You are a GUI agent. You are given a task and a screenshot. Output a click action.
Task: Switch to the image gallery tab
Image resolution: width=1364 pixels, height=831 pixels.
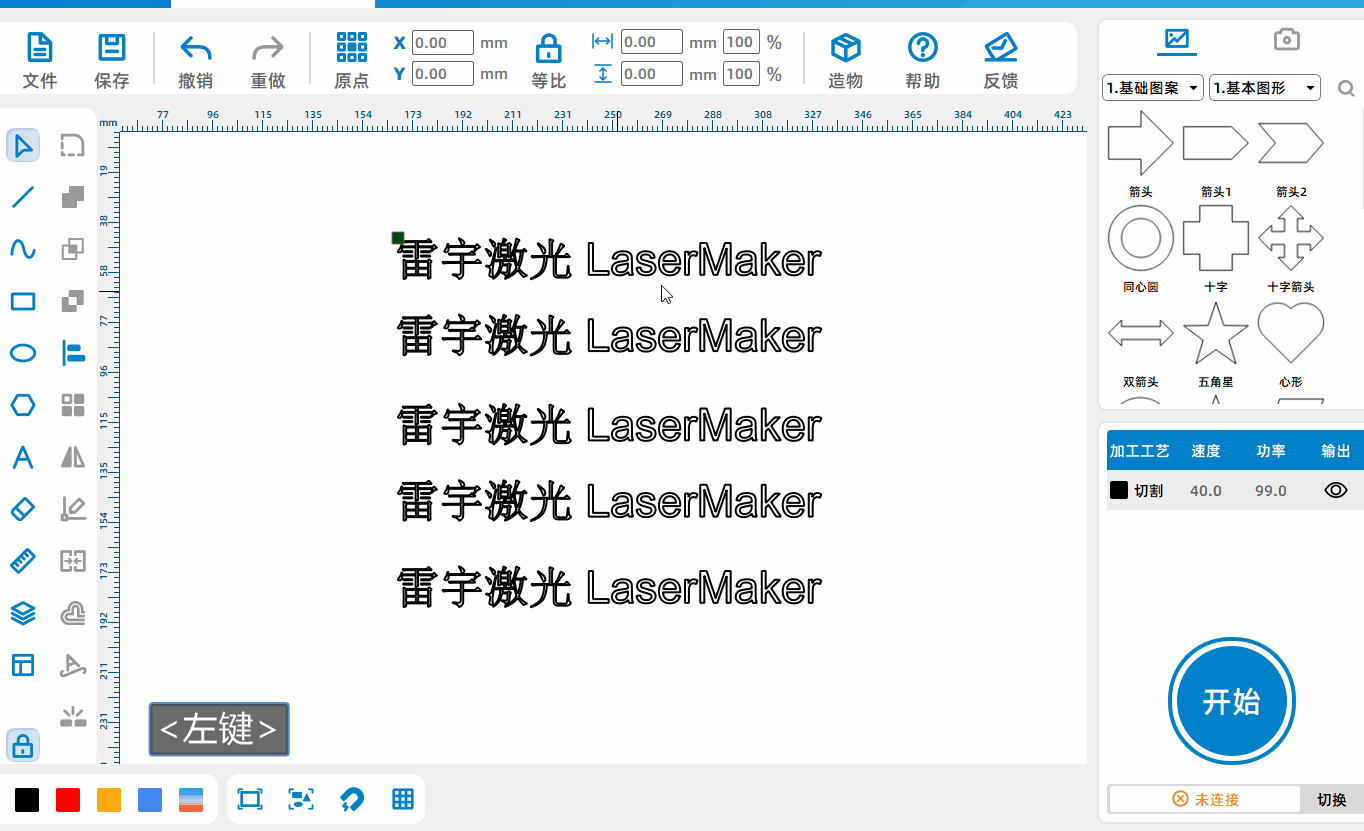coord(1176,40)
